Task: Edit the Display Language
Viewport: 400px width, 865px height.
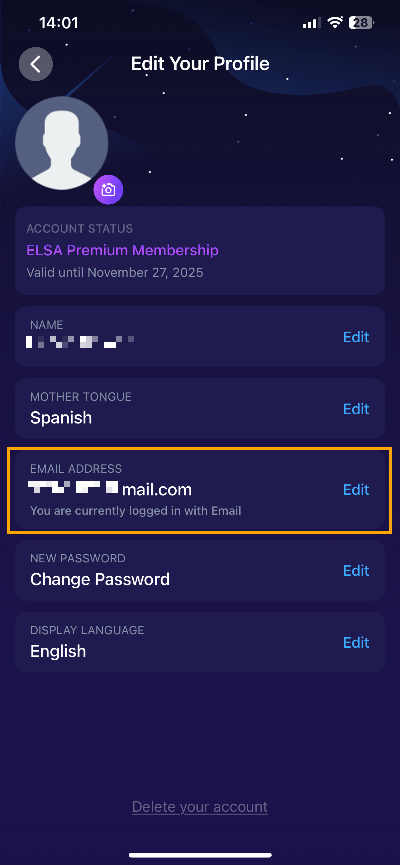Action: (x=356, y=643)
